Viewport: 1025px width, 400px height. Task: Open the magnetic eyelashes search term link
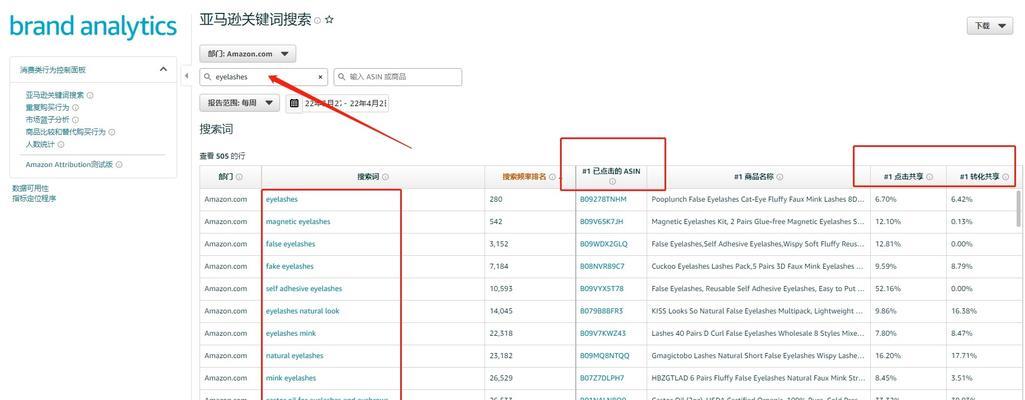[x=298, y=222]
